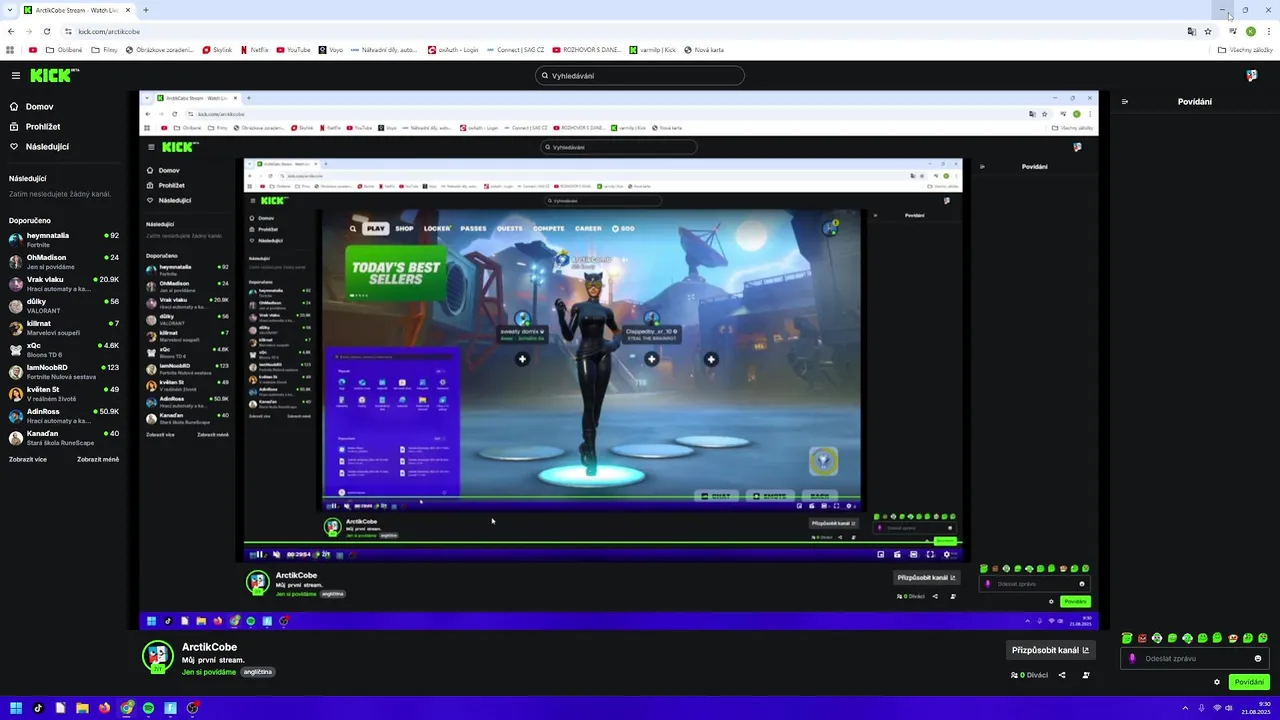Click the share icon under the stream
Screen dimensions: 1280x720
pyautogui.click(x=1062, y=675)
